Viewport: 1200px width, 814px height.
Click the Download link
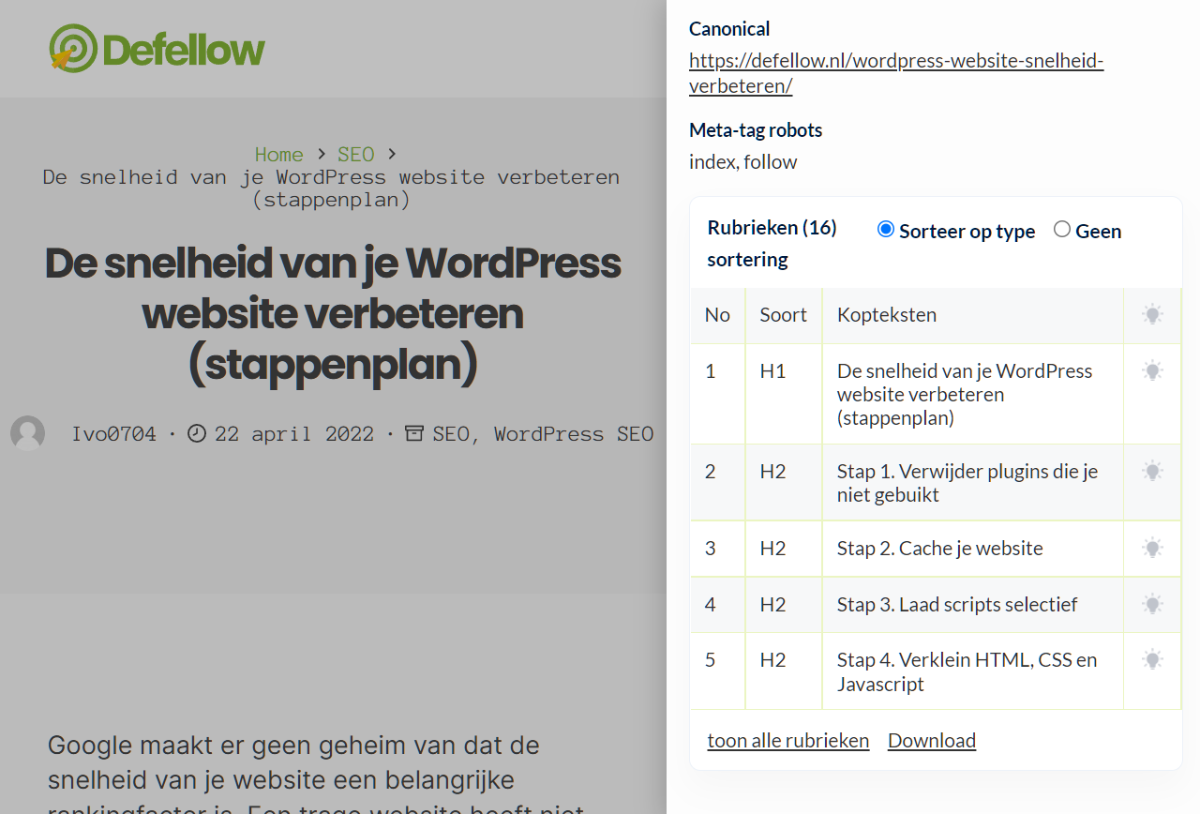pos(932,740)
